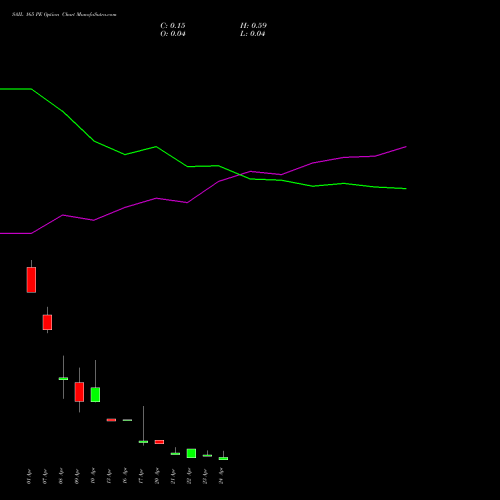
Task: Click the close price value C: 0.15
Action: (x=173, y=26)
